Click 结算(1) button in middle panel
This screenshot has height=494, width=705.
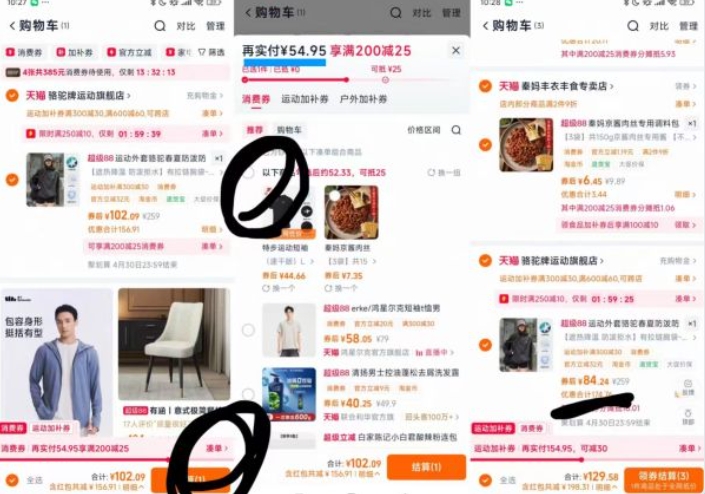(x=426, y=467)
